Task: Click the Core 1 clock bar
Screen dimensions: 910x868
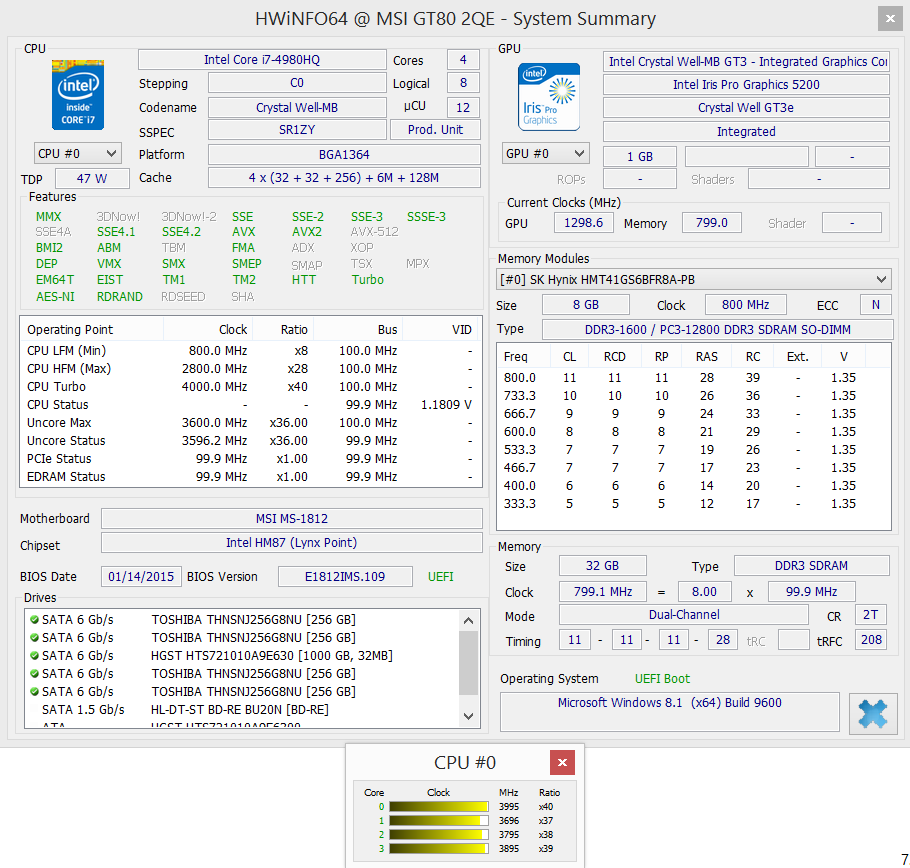Action: tap(439, 820)
